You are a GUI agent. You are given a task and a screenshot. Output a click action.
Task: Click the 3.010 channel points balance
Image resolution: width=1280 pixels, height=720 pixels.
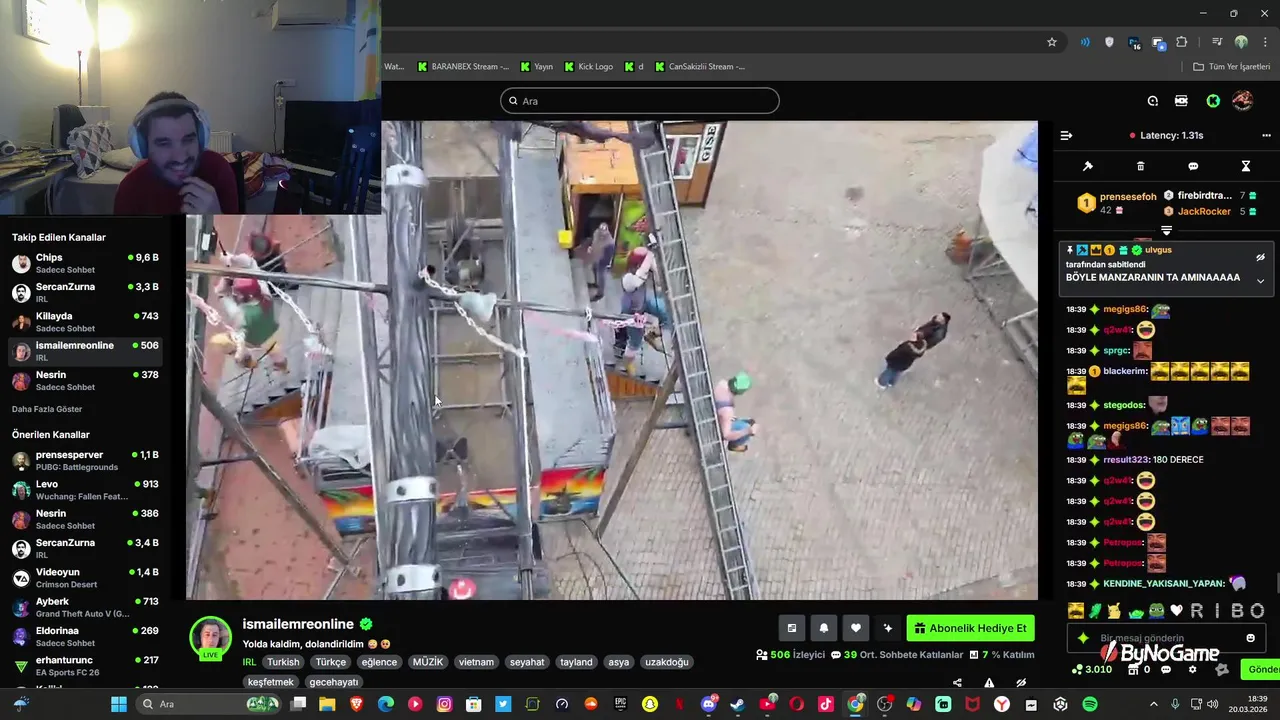(1092, 670)
